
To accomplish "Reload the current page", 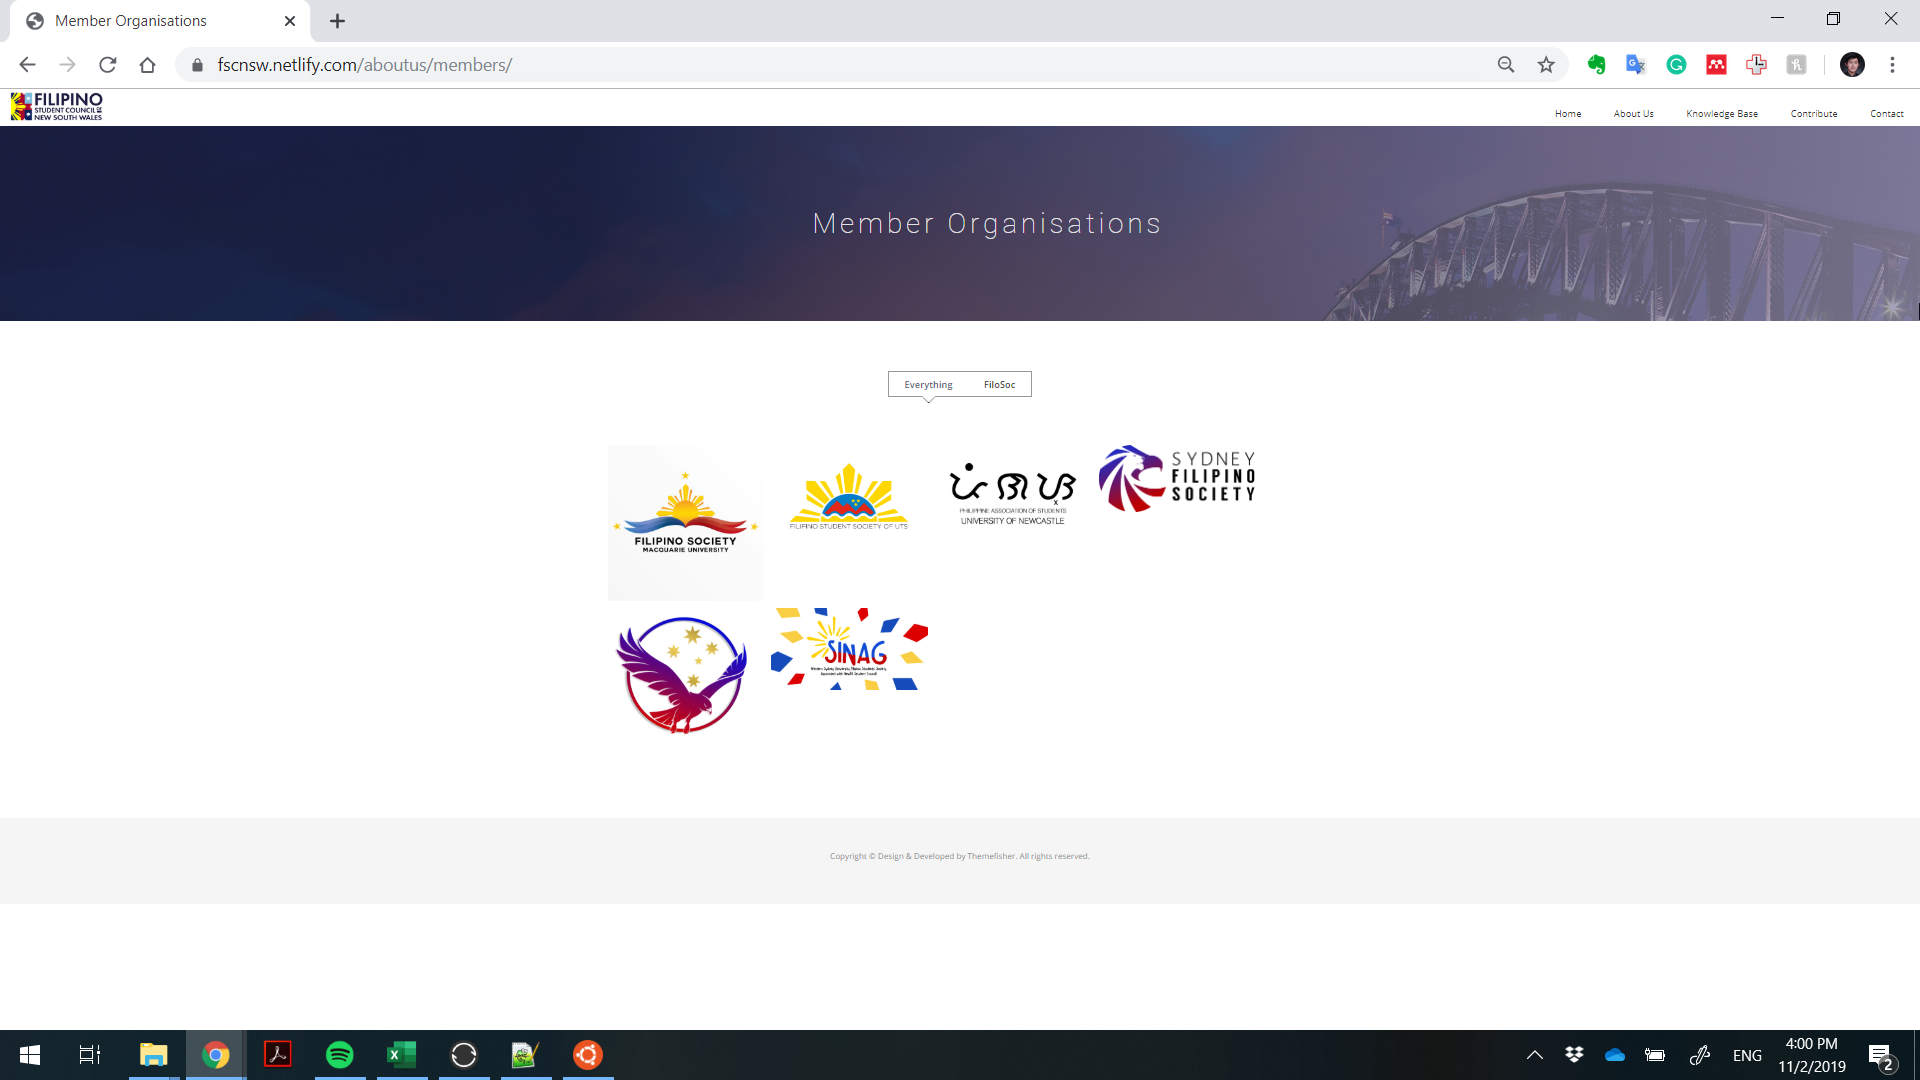I will click(108, 65).
